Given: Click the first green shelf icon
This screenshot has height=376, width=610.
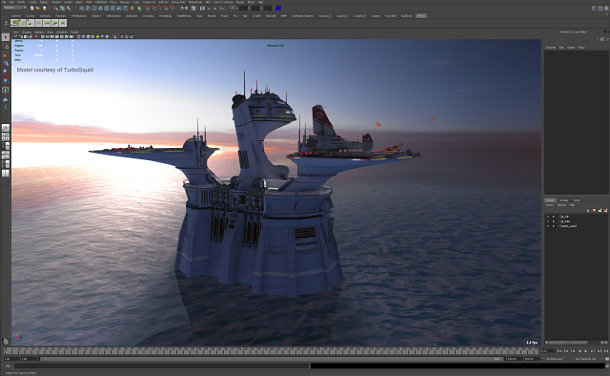Looking at the screenshot, I should pos(15,23).
